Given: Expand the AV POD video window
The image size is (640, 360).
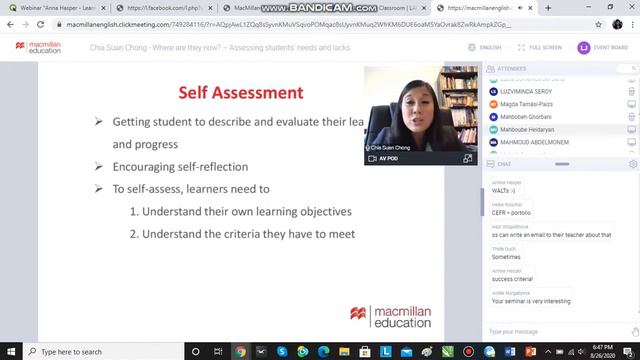Looking at the screenshot, I should [467, 158].
